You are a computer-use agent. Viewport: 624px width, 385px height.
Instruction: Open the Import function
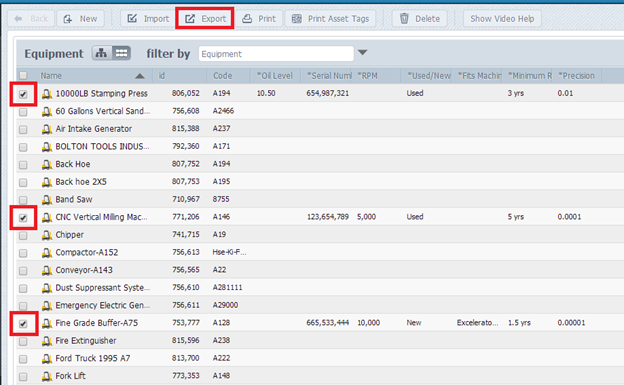tap(148, 19)
